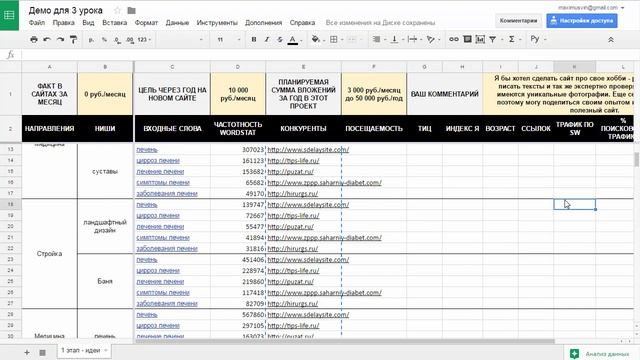Open the Правка menu
Viewport: 640px width, 360px height.
click(x=64, y=23)
